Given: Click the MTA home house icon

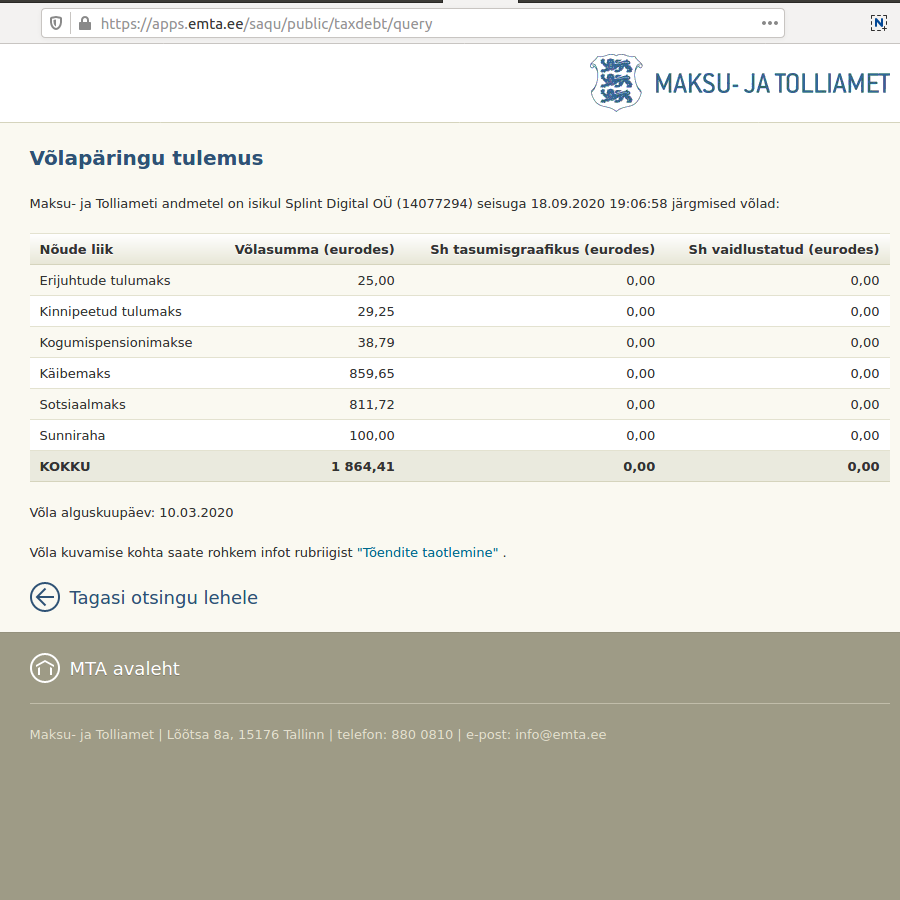Looking at the screenshot, I should [45, 668].
